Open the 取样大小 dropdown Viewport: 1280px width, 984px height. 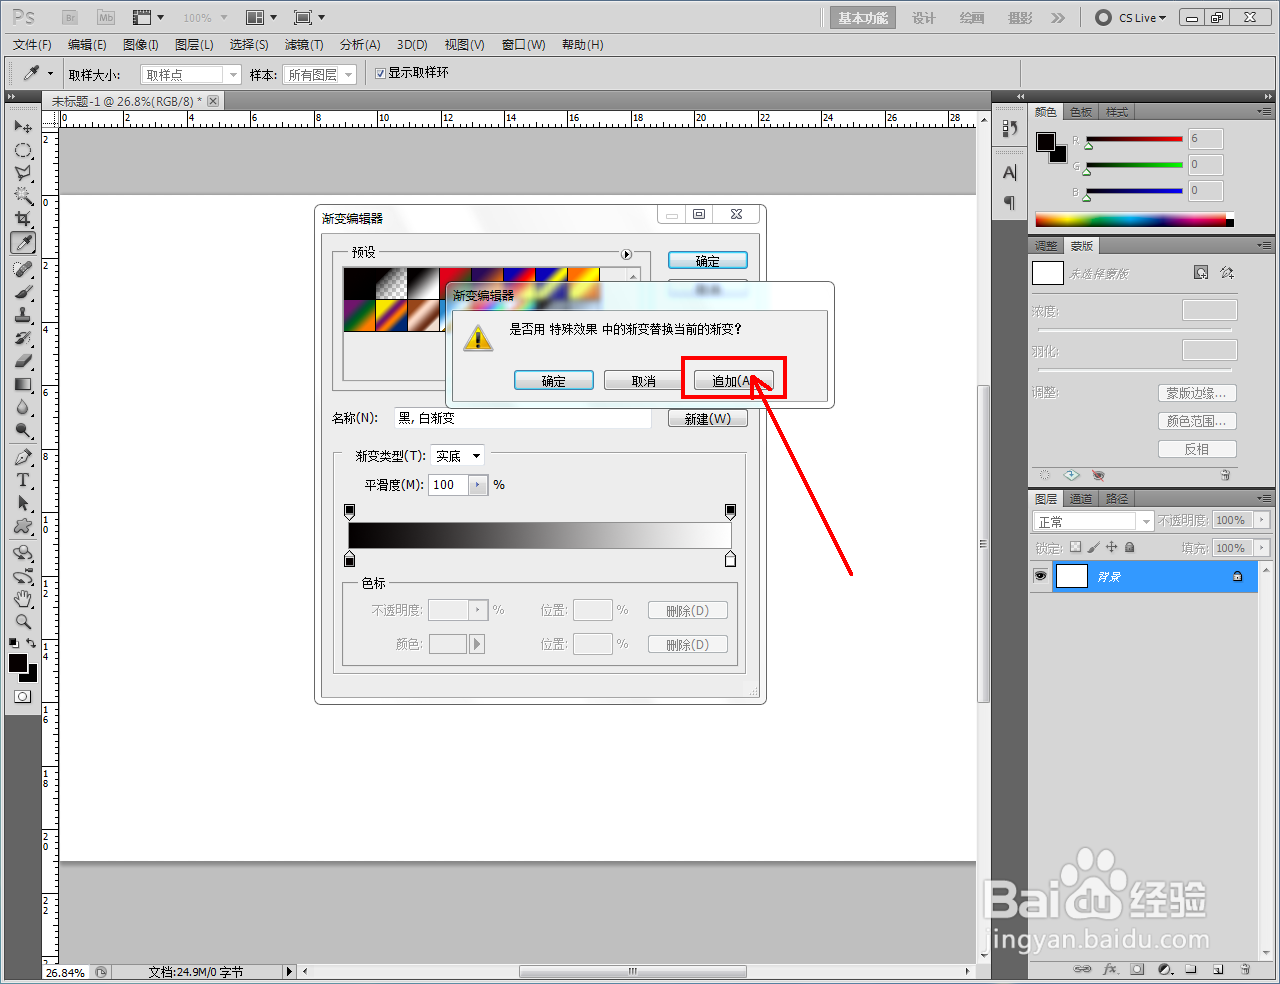pyautogui.click(x=191, y=74)
